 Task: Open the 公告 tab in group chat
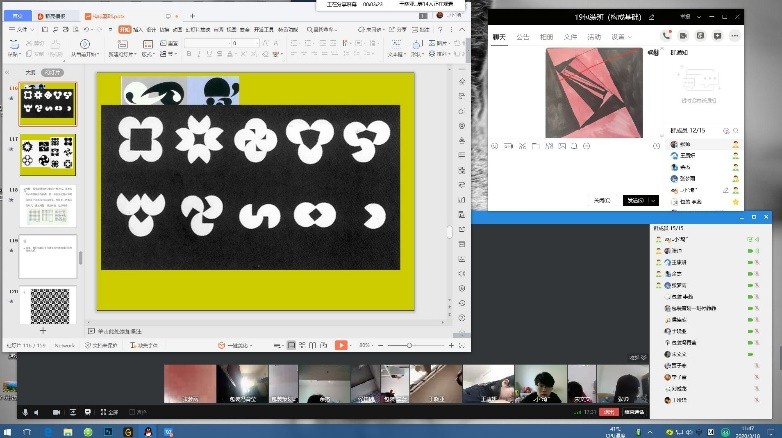[524, 37]
